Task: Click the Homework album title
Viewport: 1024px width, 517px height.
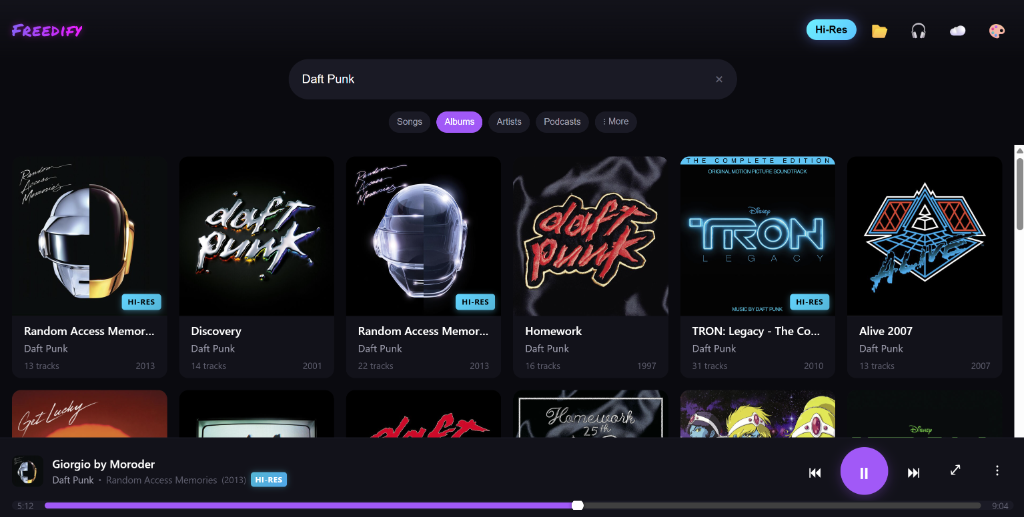Action: 553,331
